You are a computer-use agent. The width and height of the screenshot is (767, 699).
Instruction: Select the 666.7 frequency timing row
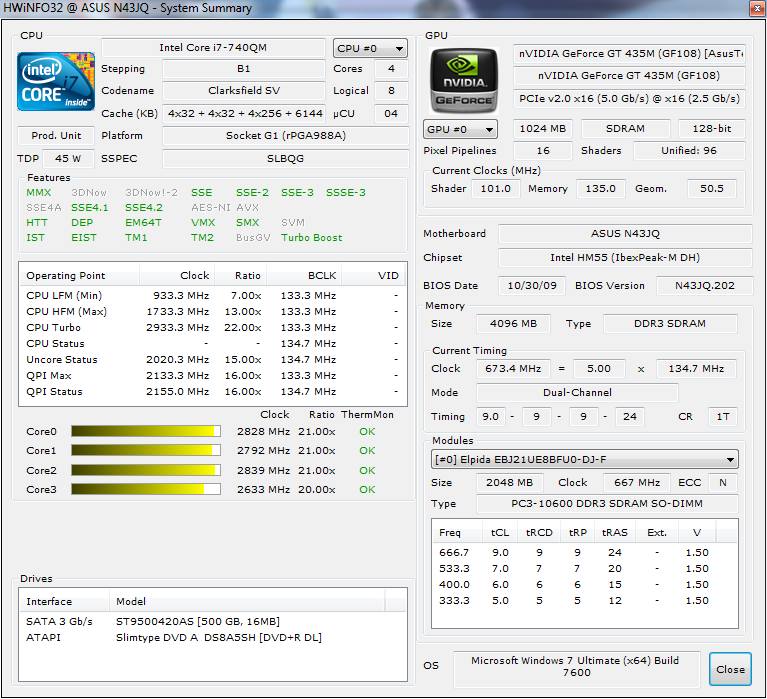[585, 553]
